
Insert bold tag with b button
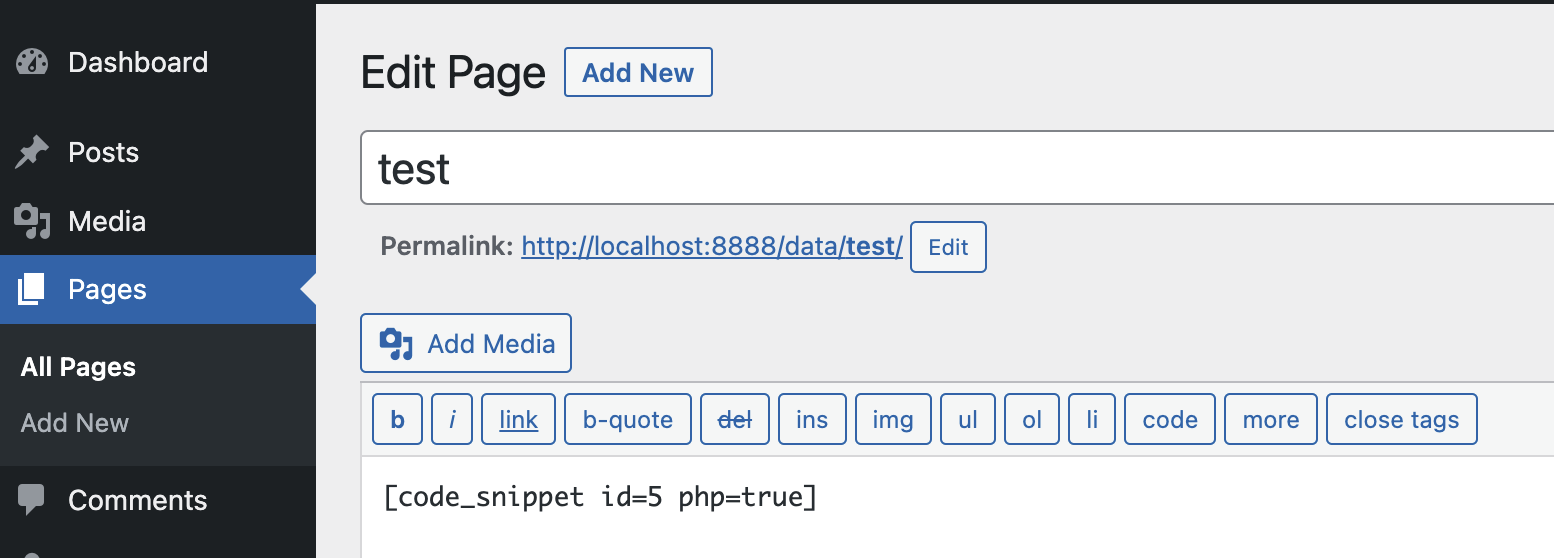[398, 419]
